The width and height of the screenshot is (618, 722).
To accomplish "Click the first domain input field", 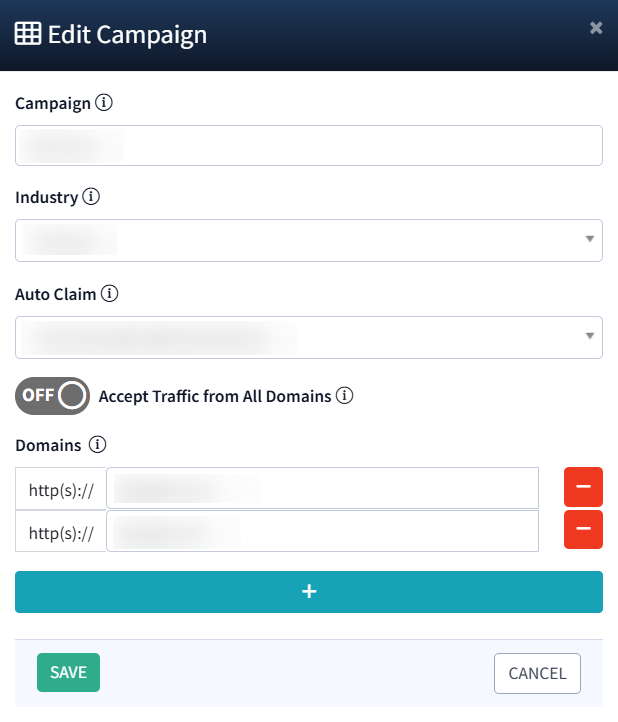I will pyautogui.click(x=322, y=488).
